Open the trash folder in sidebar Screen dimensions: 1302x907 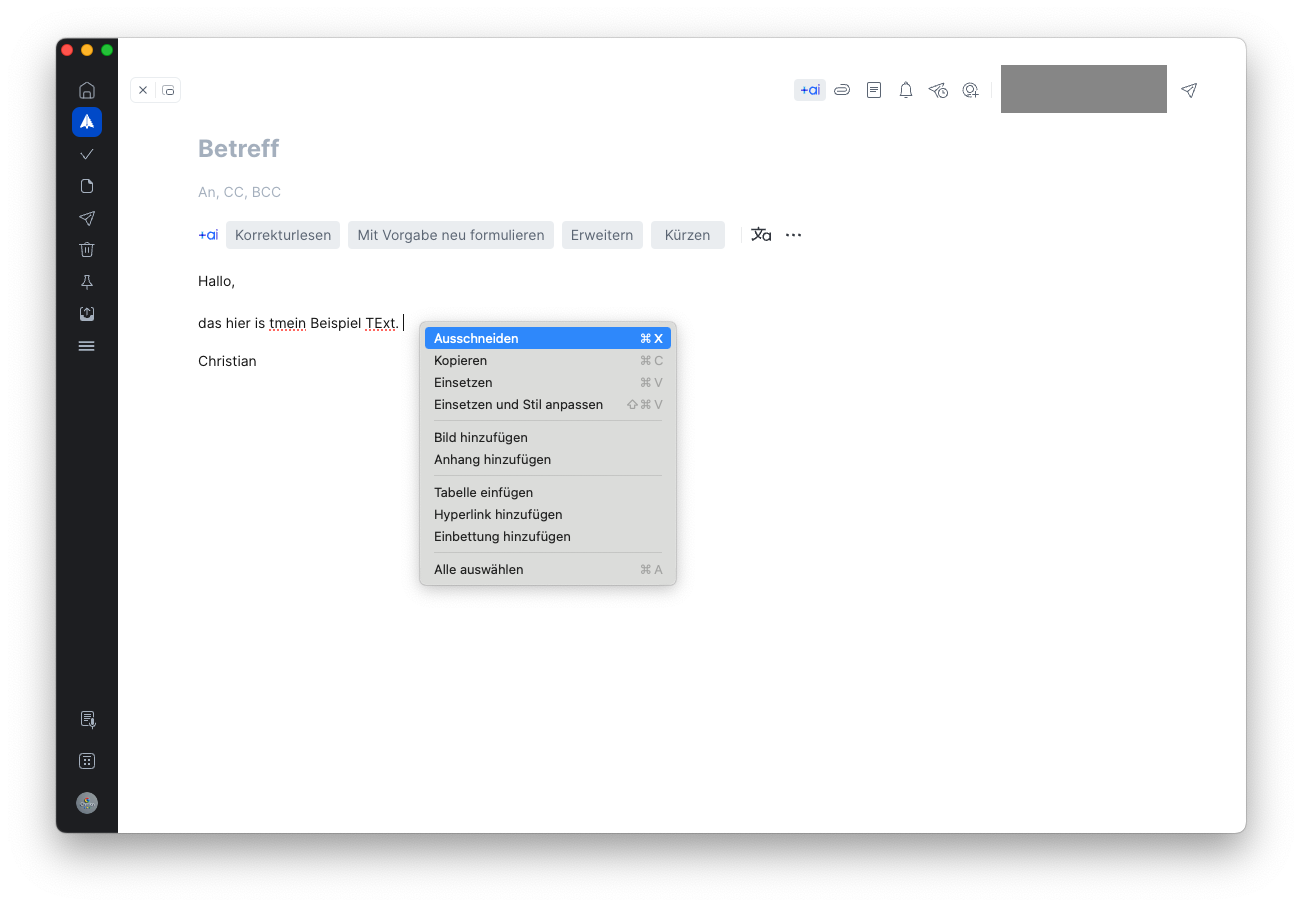87,250
